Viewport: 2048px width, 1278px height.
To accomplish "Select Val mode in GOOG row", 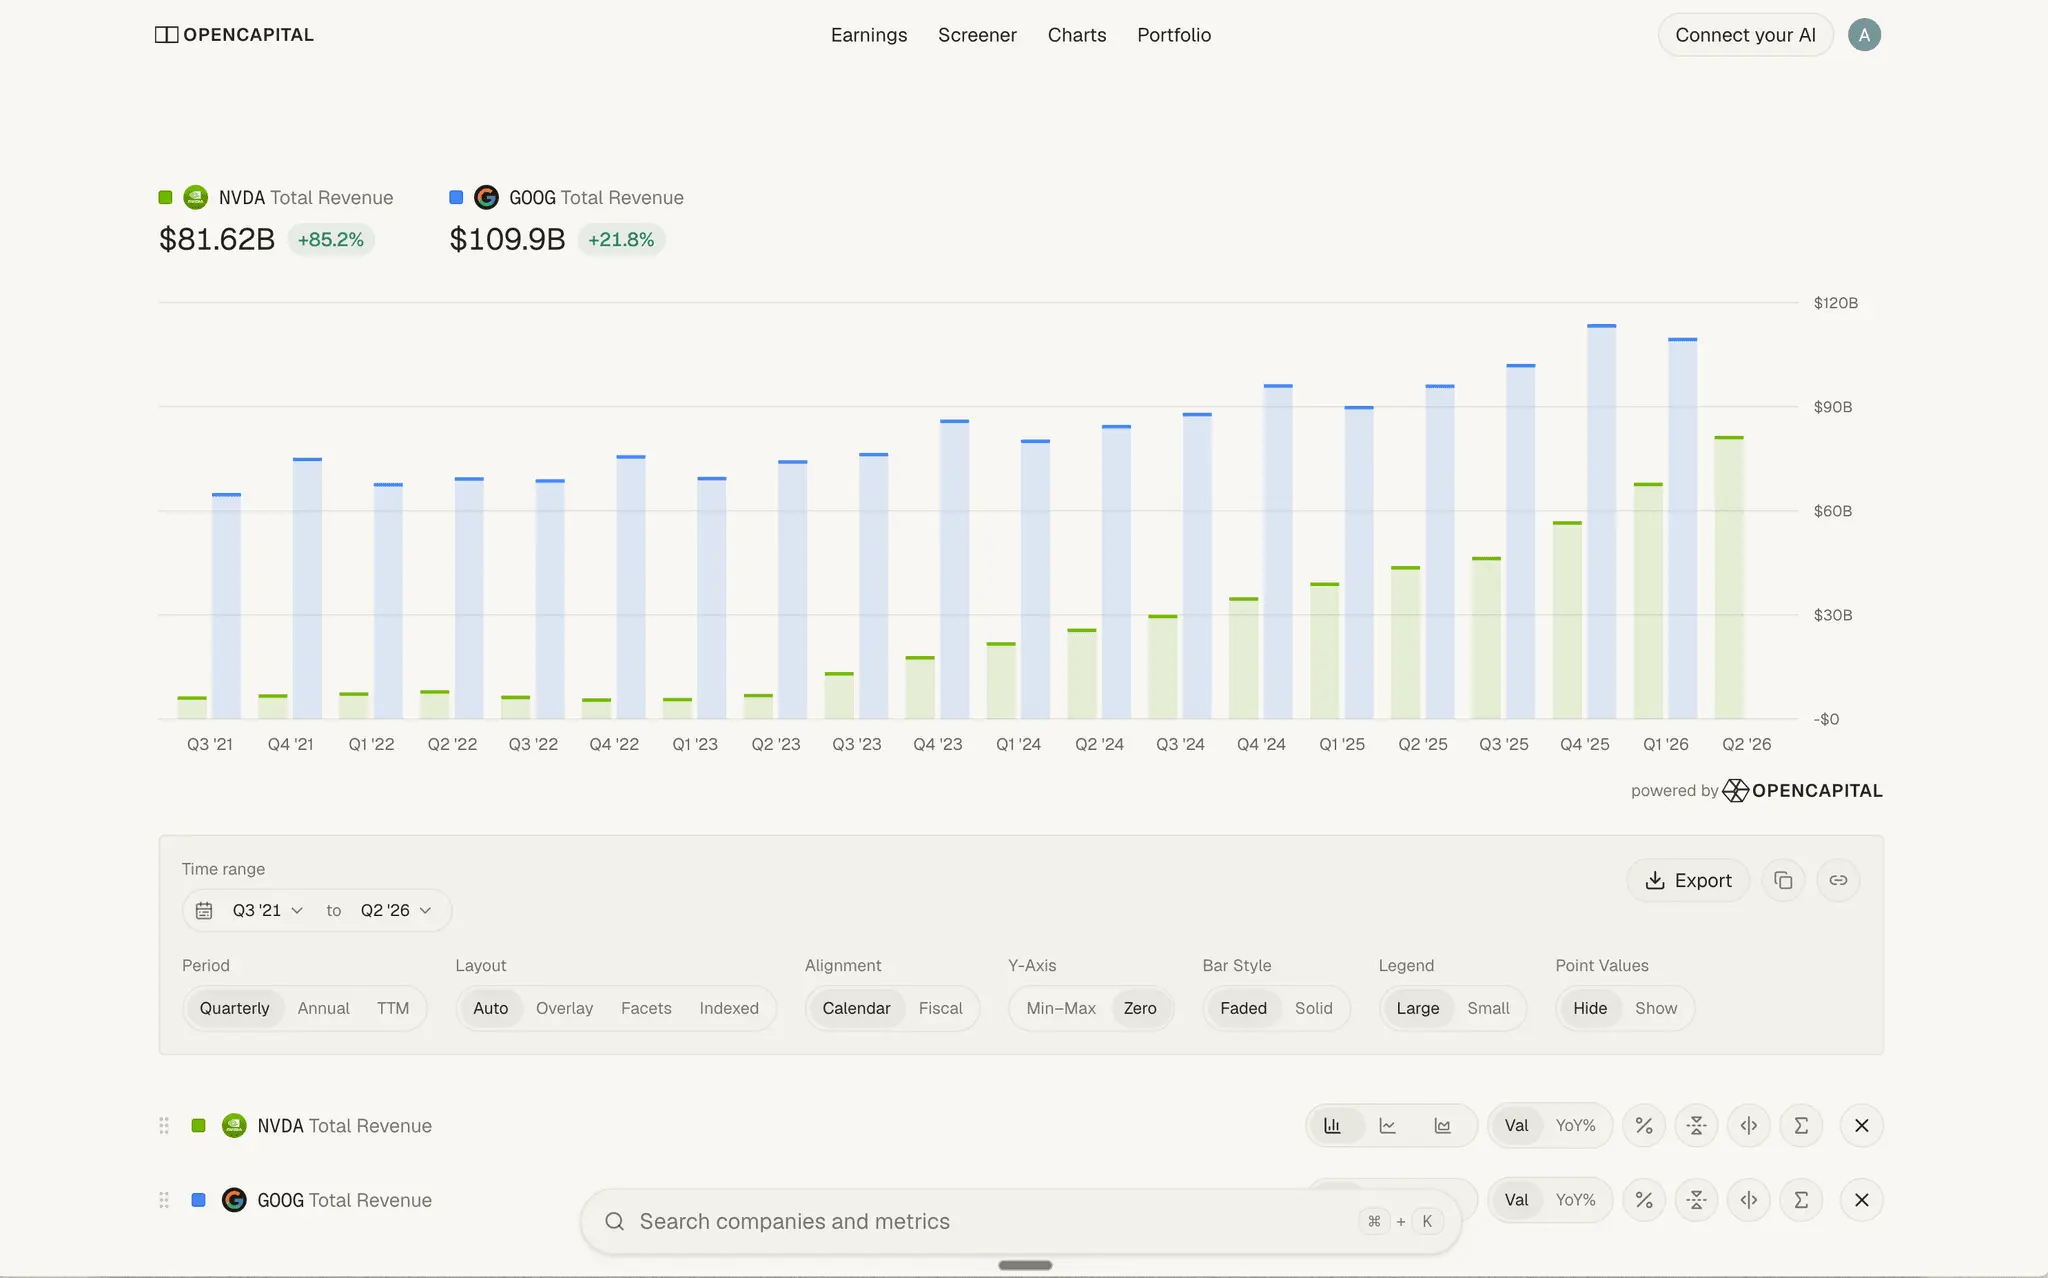I will pyautogui.click(x=1516, y=1199).
